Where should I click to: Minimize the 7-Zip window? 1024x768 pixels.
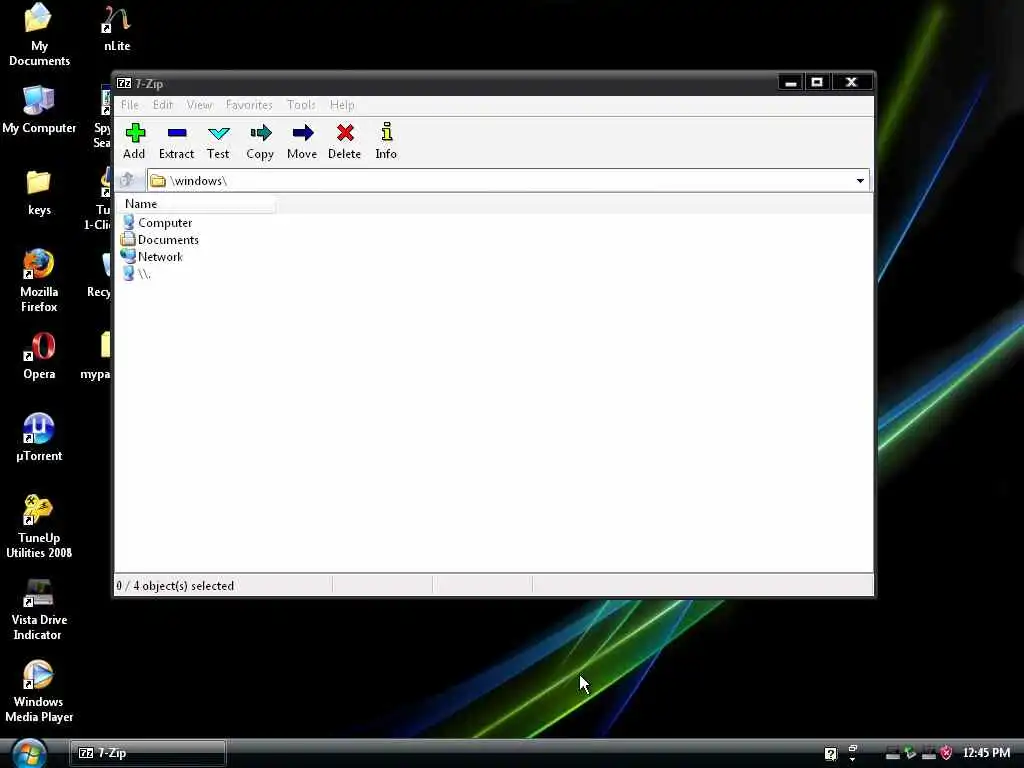790,82
